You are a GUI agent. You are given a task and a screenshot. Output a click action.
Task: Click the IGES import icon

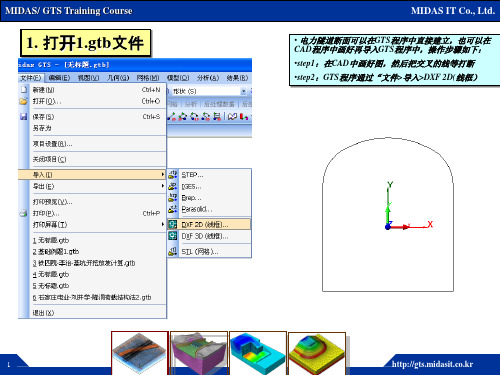173,186
